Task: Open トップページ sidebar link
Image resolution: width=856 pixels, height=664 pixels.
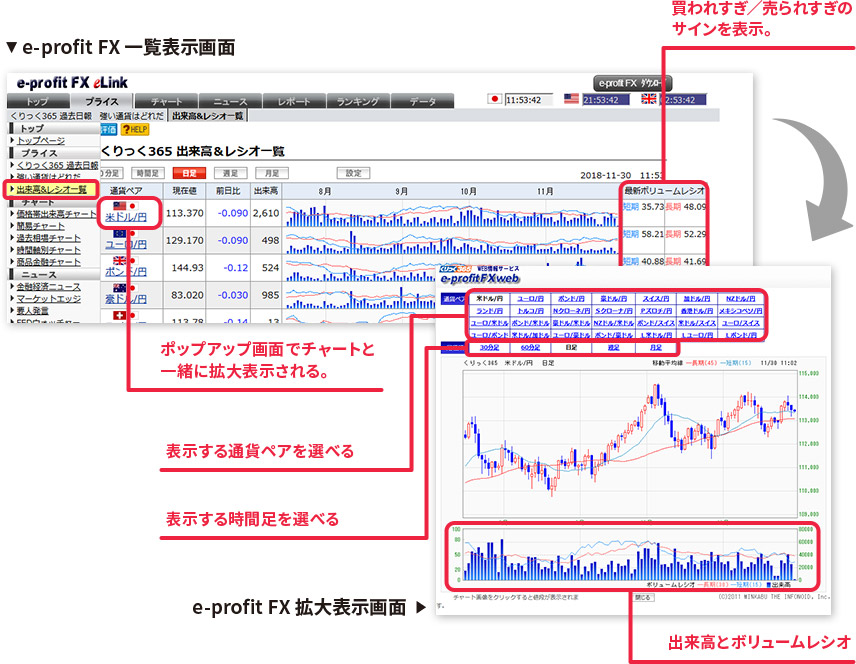Action: click(41, 140)
